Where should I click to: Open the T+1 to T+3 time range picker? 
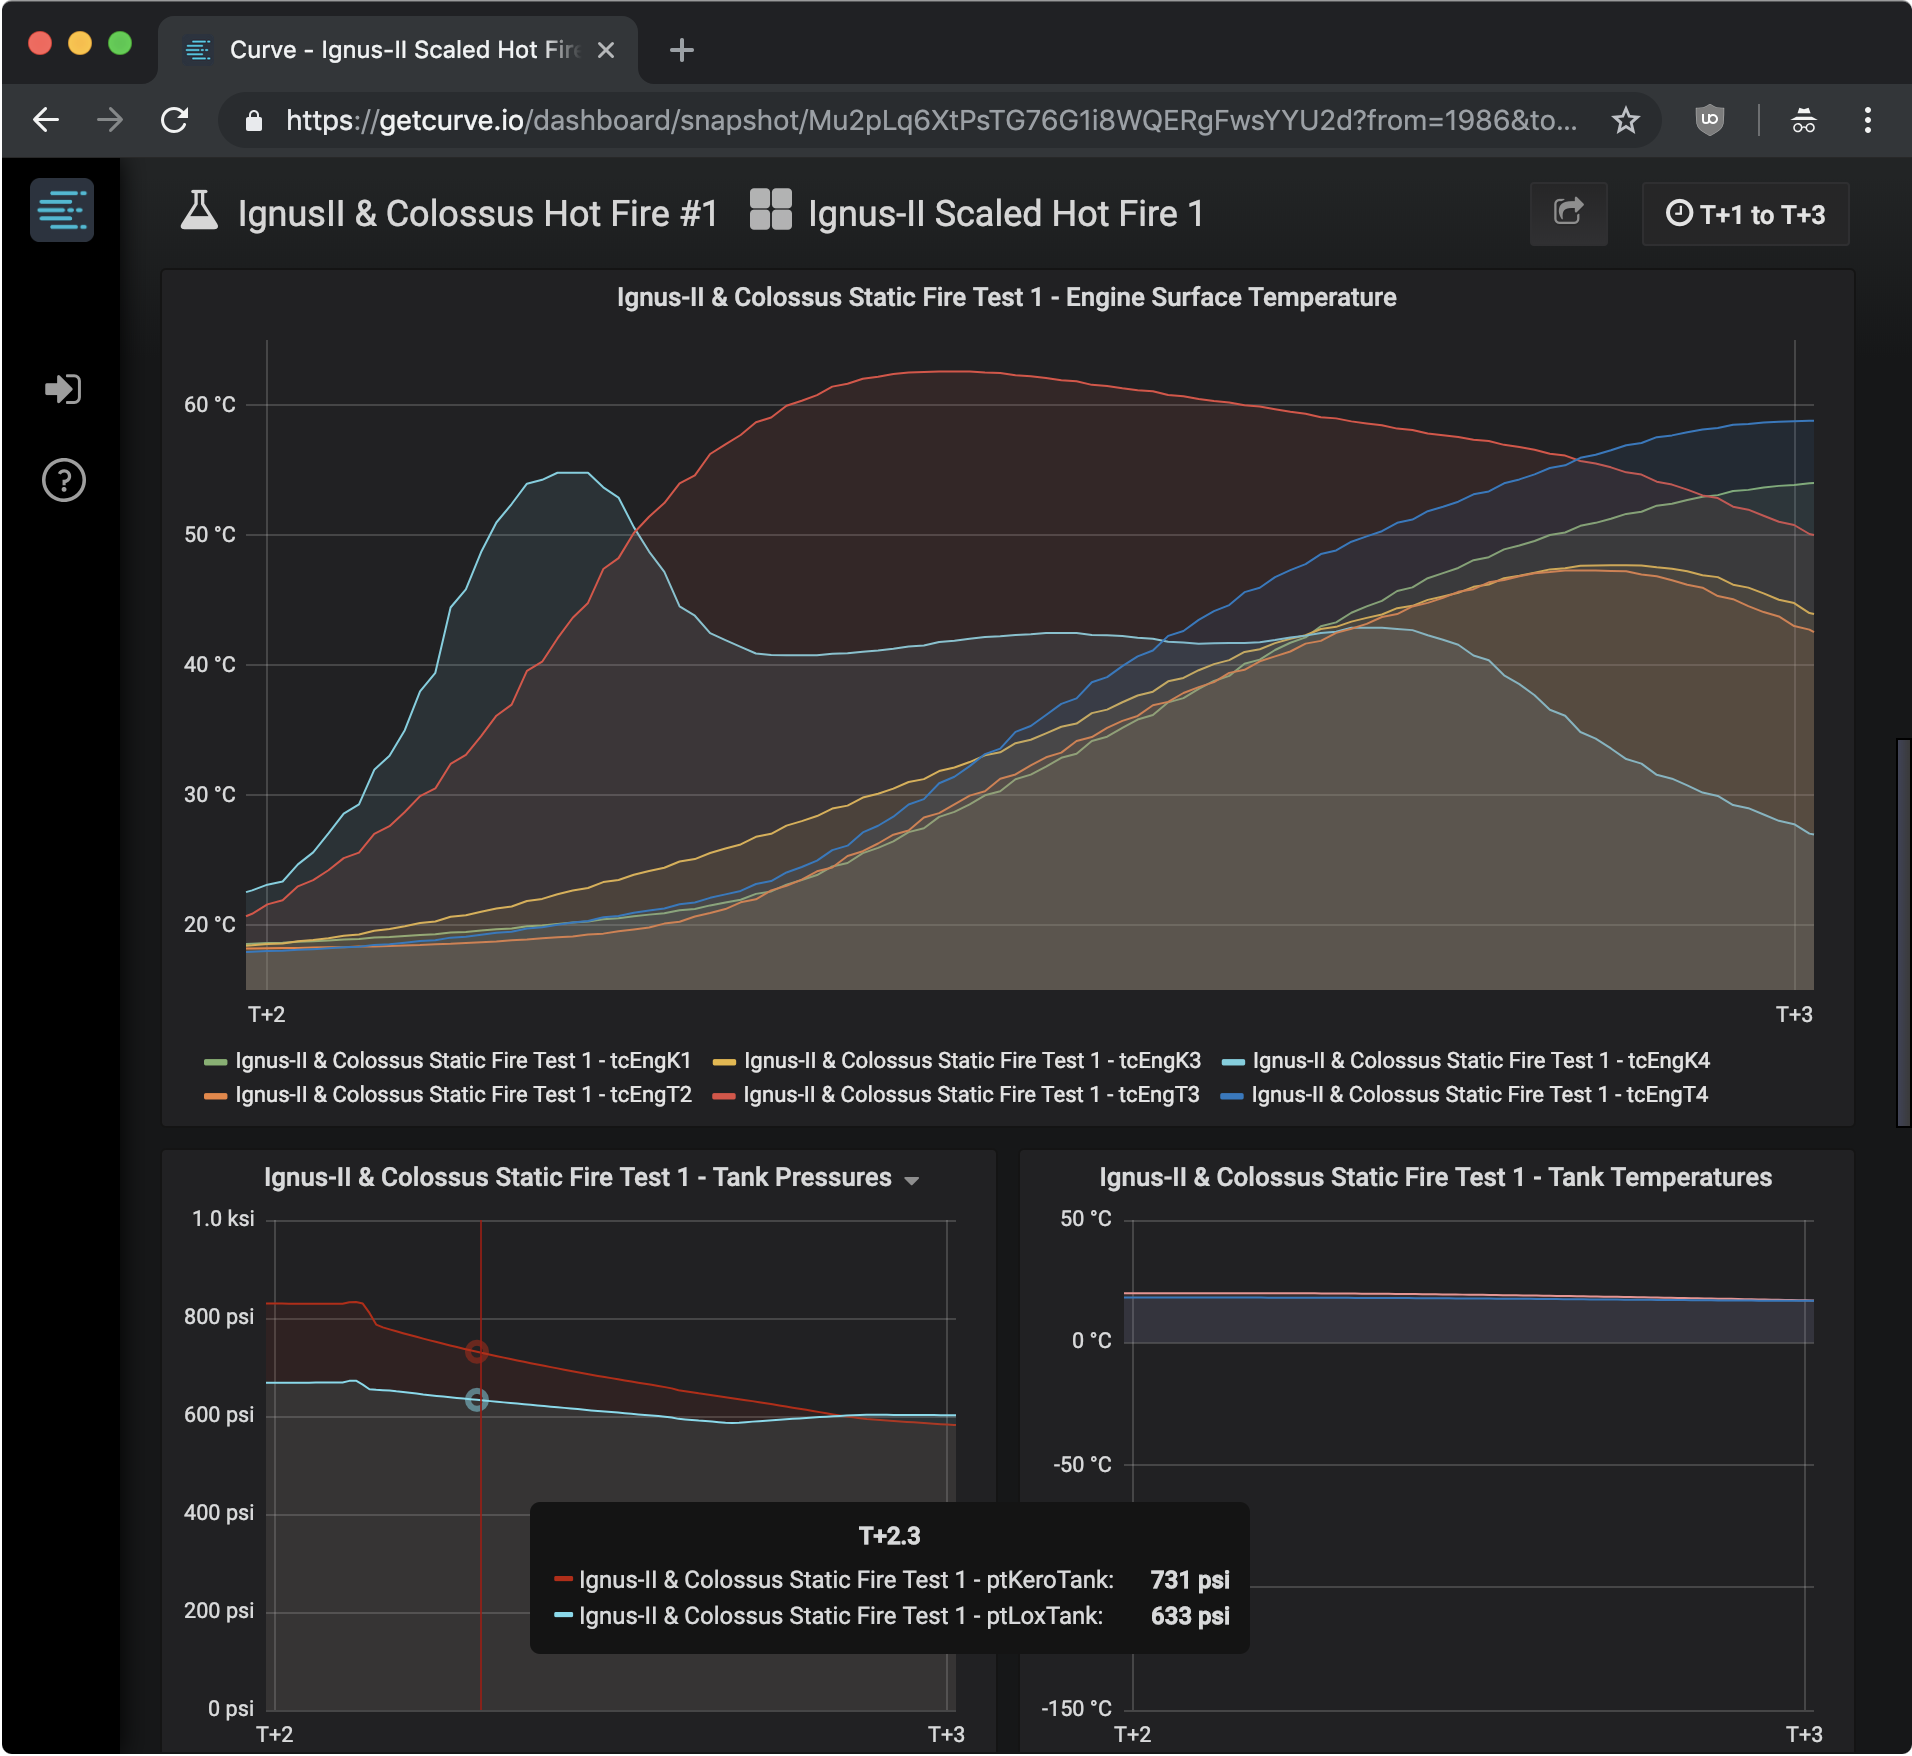(1745, 214)
